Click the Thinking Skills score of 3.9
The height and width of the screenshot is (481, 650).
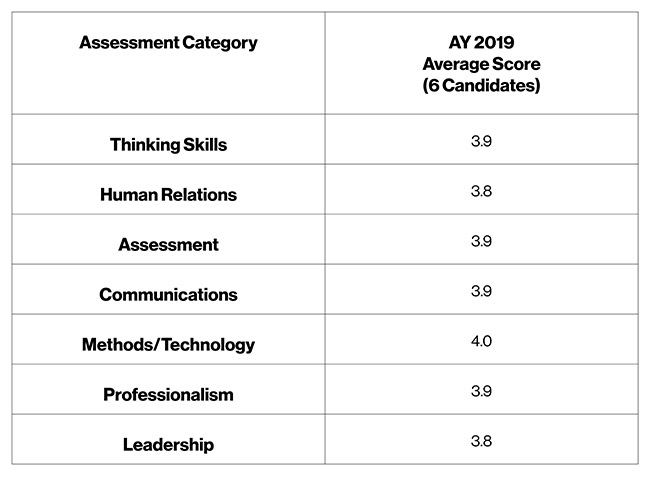[x=481, y=141]
